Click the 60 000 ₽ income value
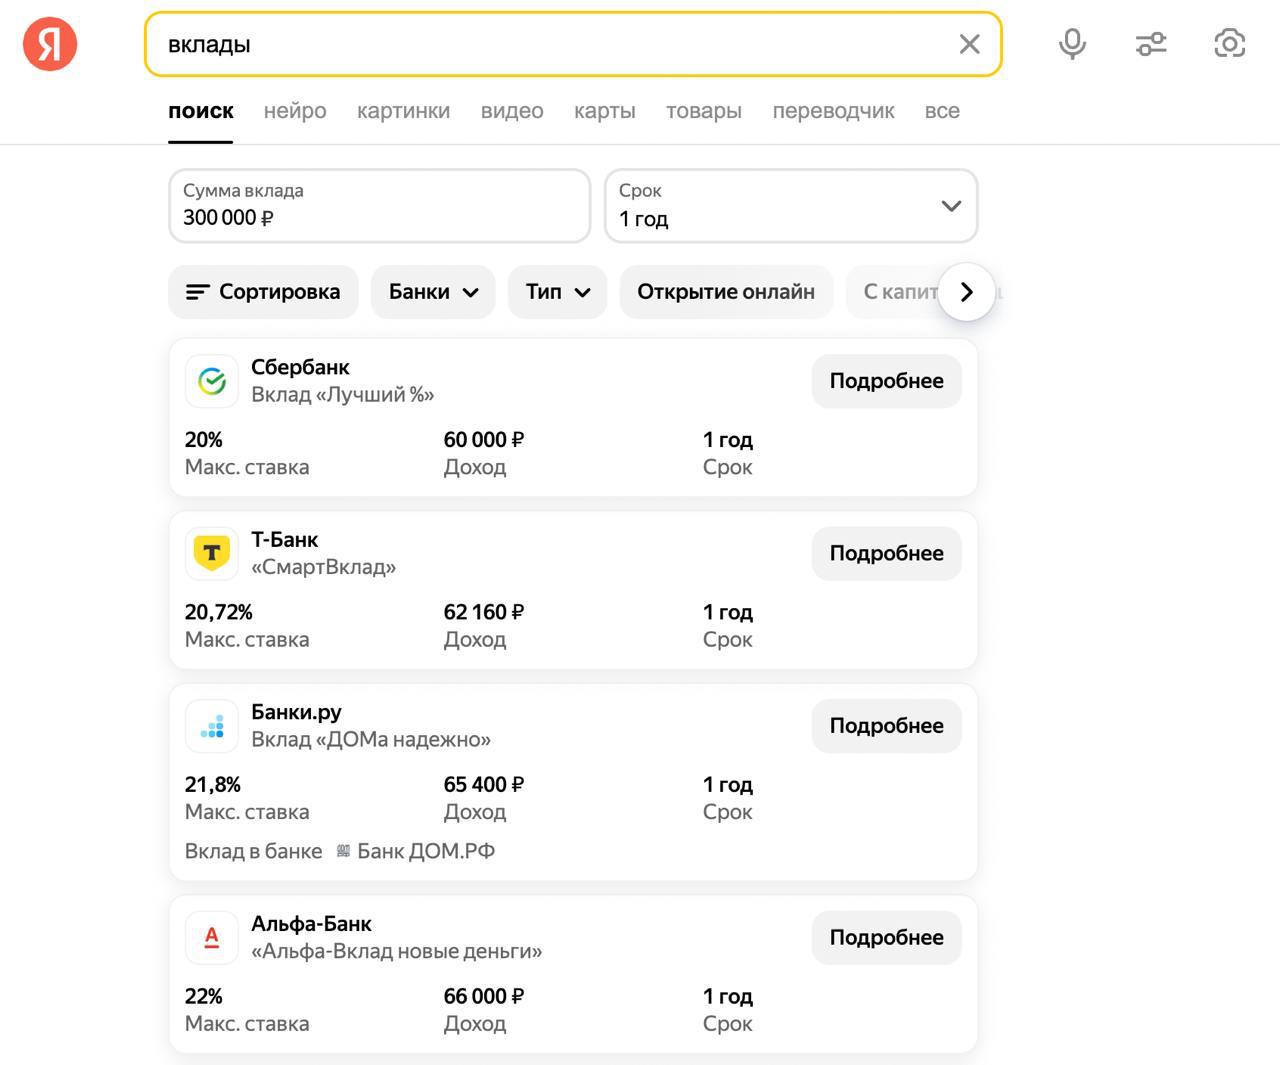The width and height of the screenshot is (1280, 1065). pos(484,440)
